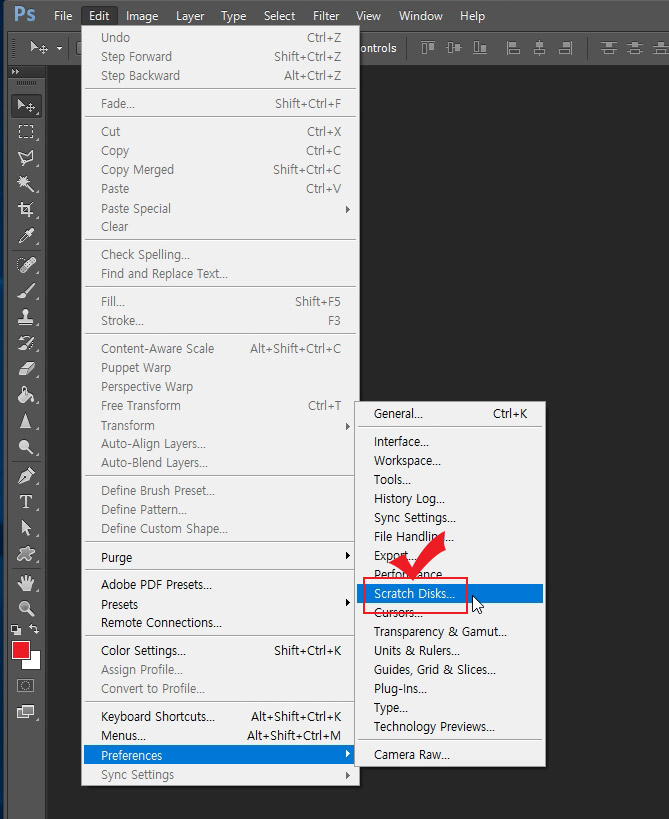Expand the Preferences submenu
Image resolution: width=669 pixels, height=819 pixels.
pos(348,754)
